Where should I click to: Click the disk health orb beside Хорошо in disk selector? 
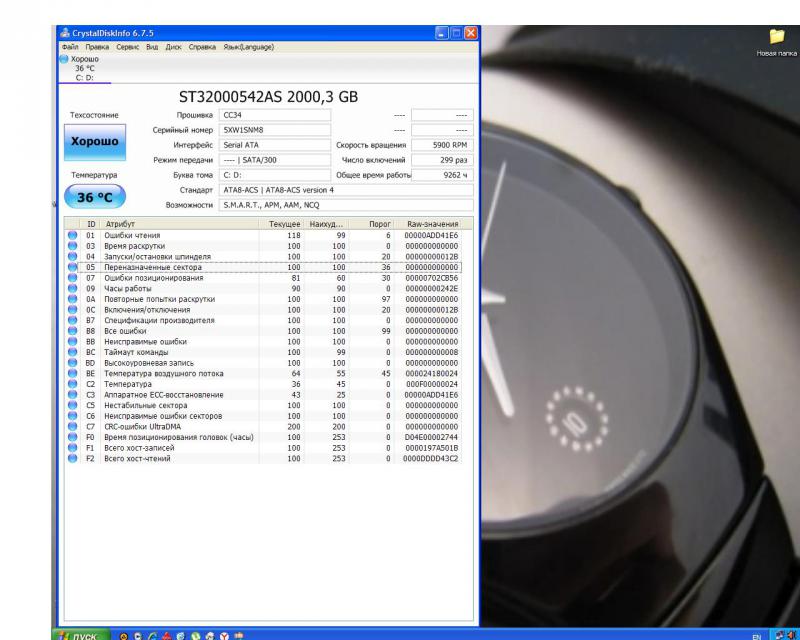point(64,59)
